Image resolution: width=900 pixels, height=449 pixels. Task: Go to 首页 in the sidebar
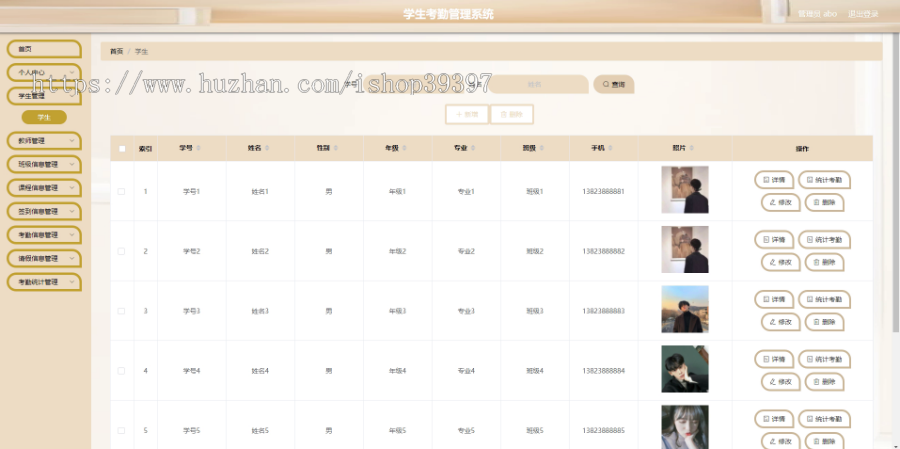tap(44, 49)
